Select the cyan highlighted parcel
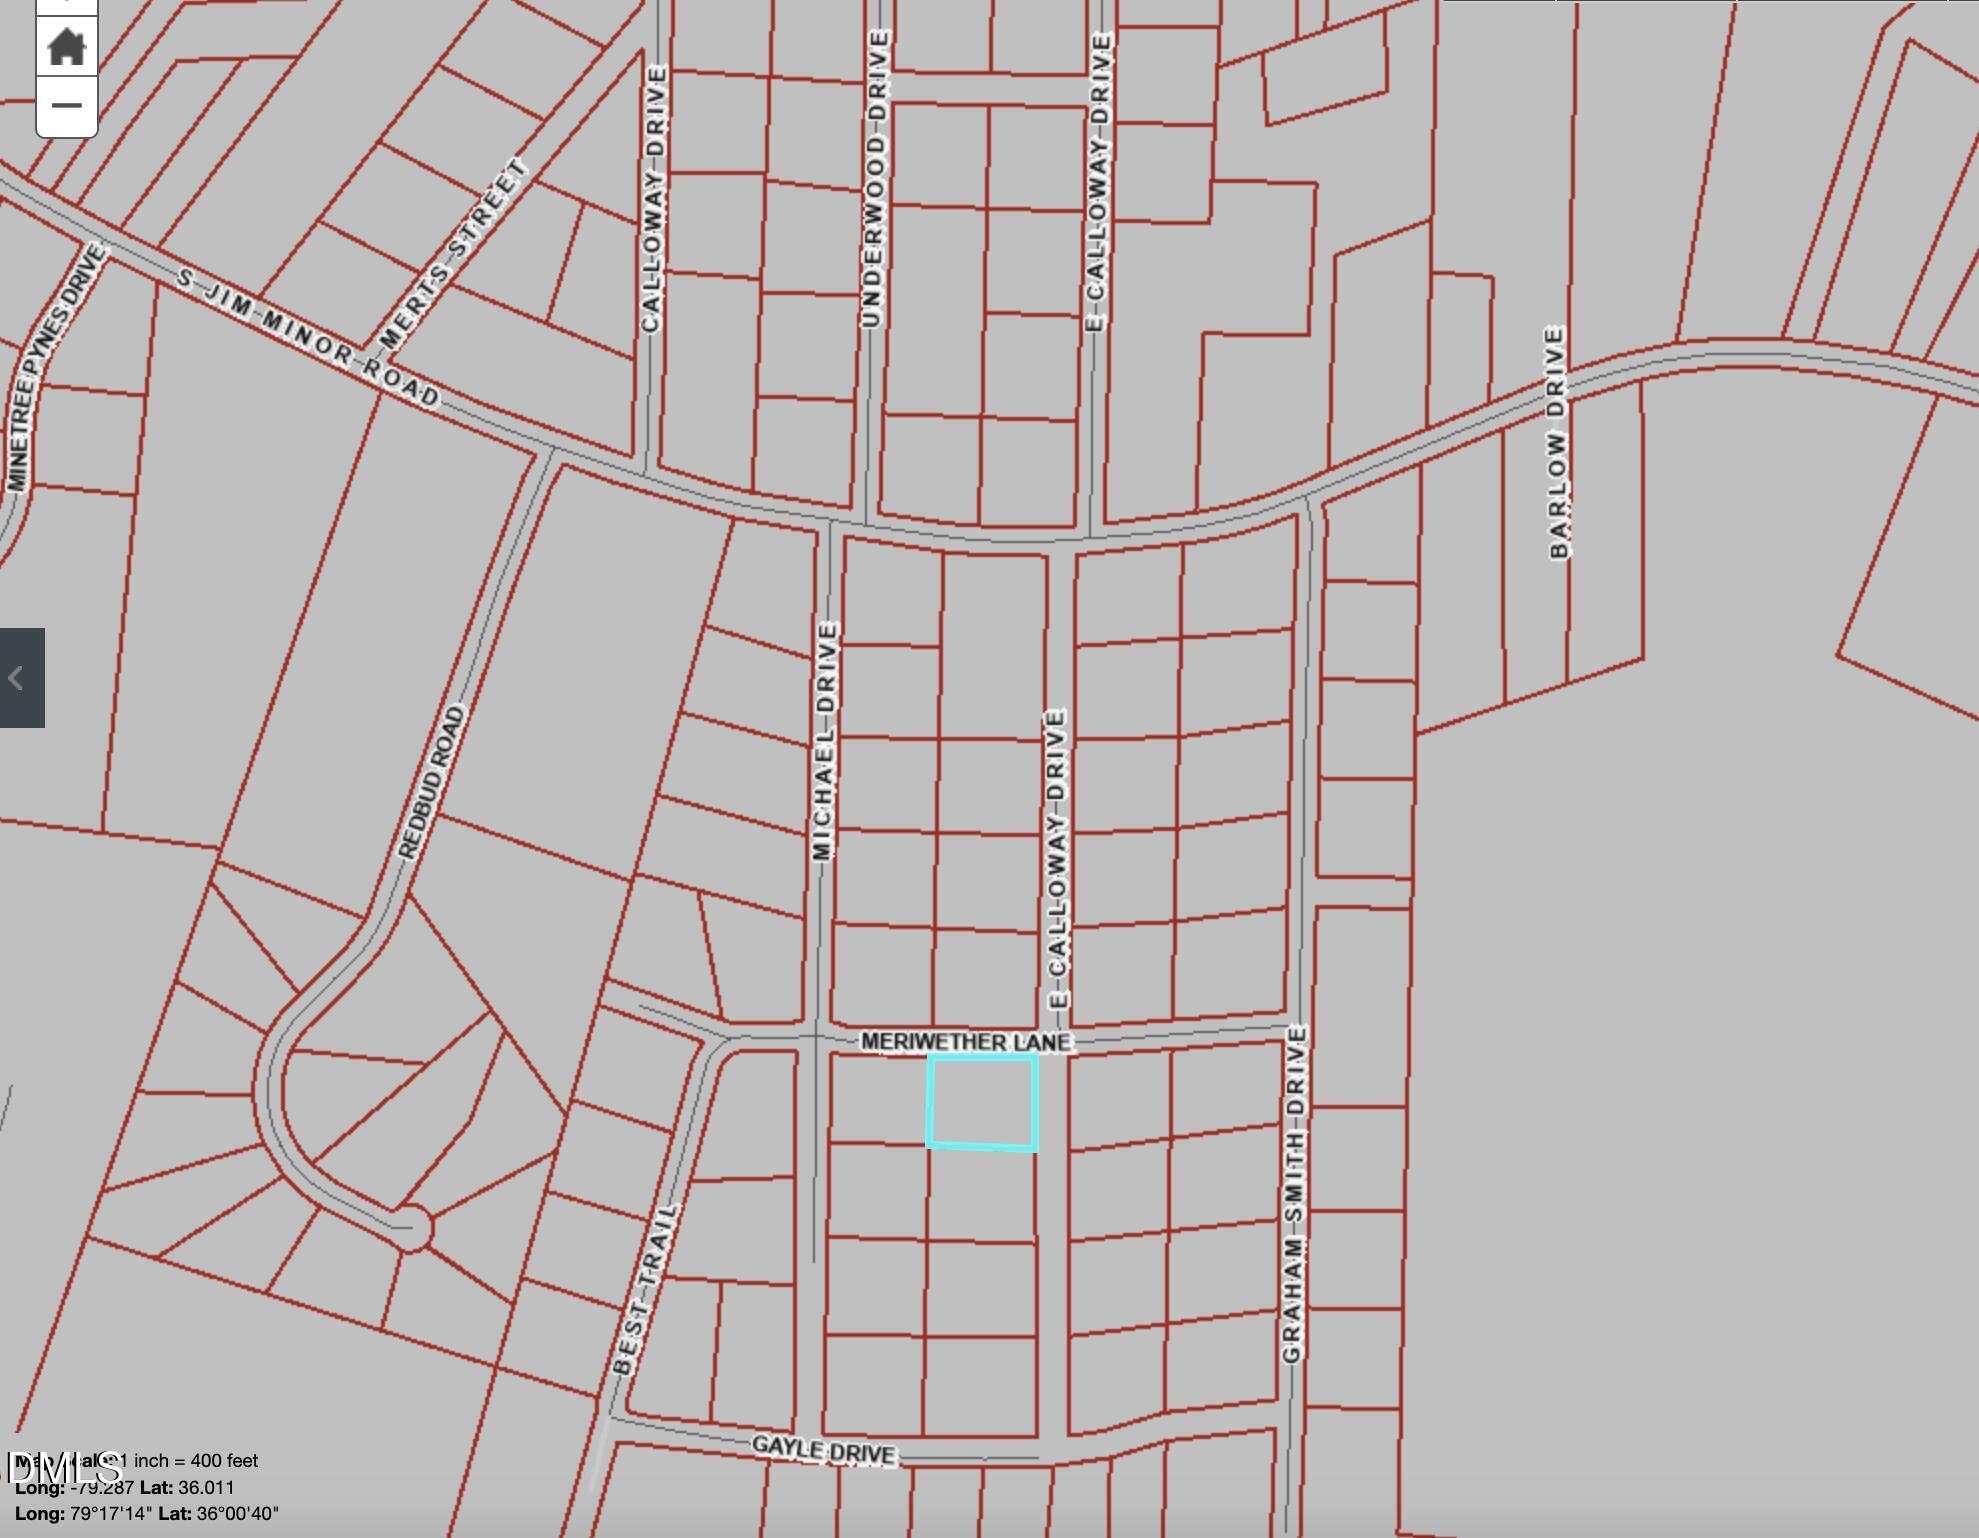Screen dimensions: 1979x1538 point(982,1102)
